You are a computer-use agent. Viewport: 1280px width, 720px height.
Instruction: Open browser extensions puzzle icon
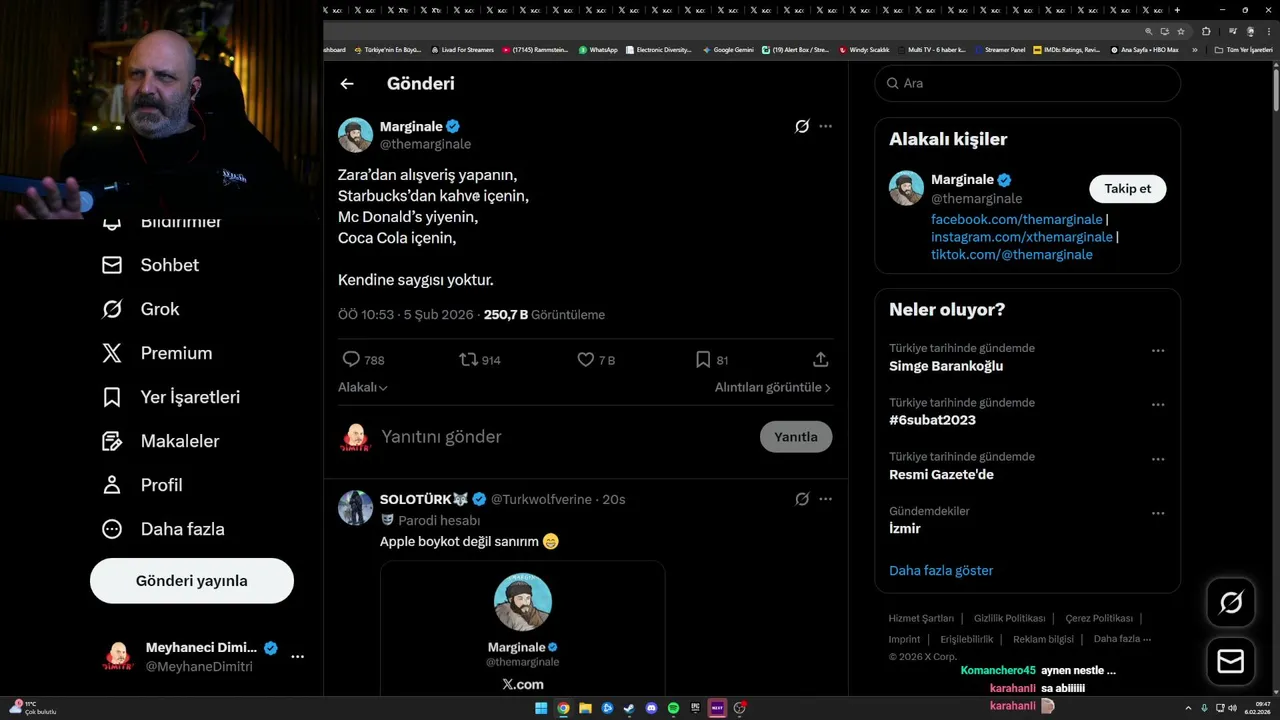click(1206, 31)
